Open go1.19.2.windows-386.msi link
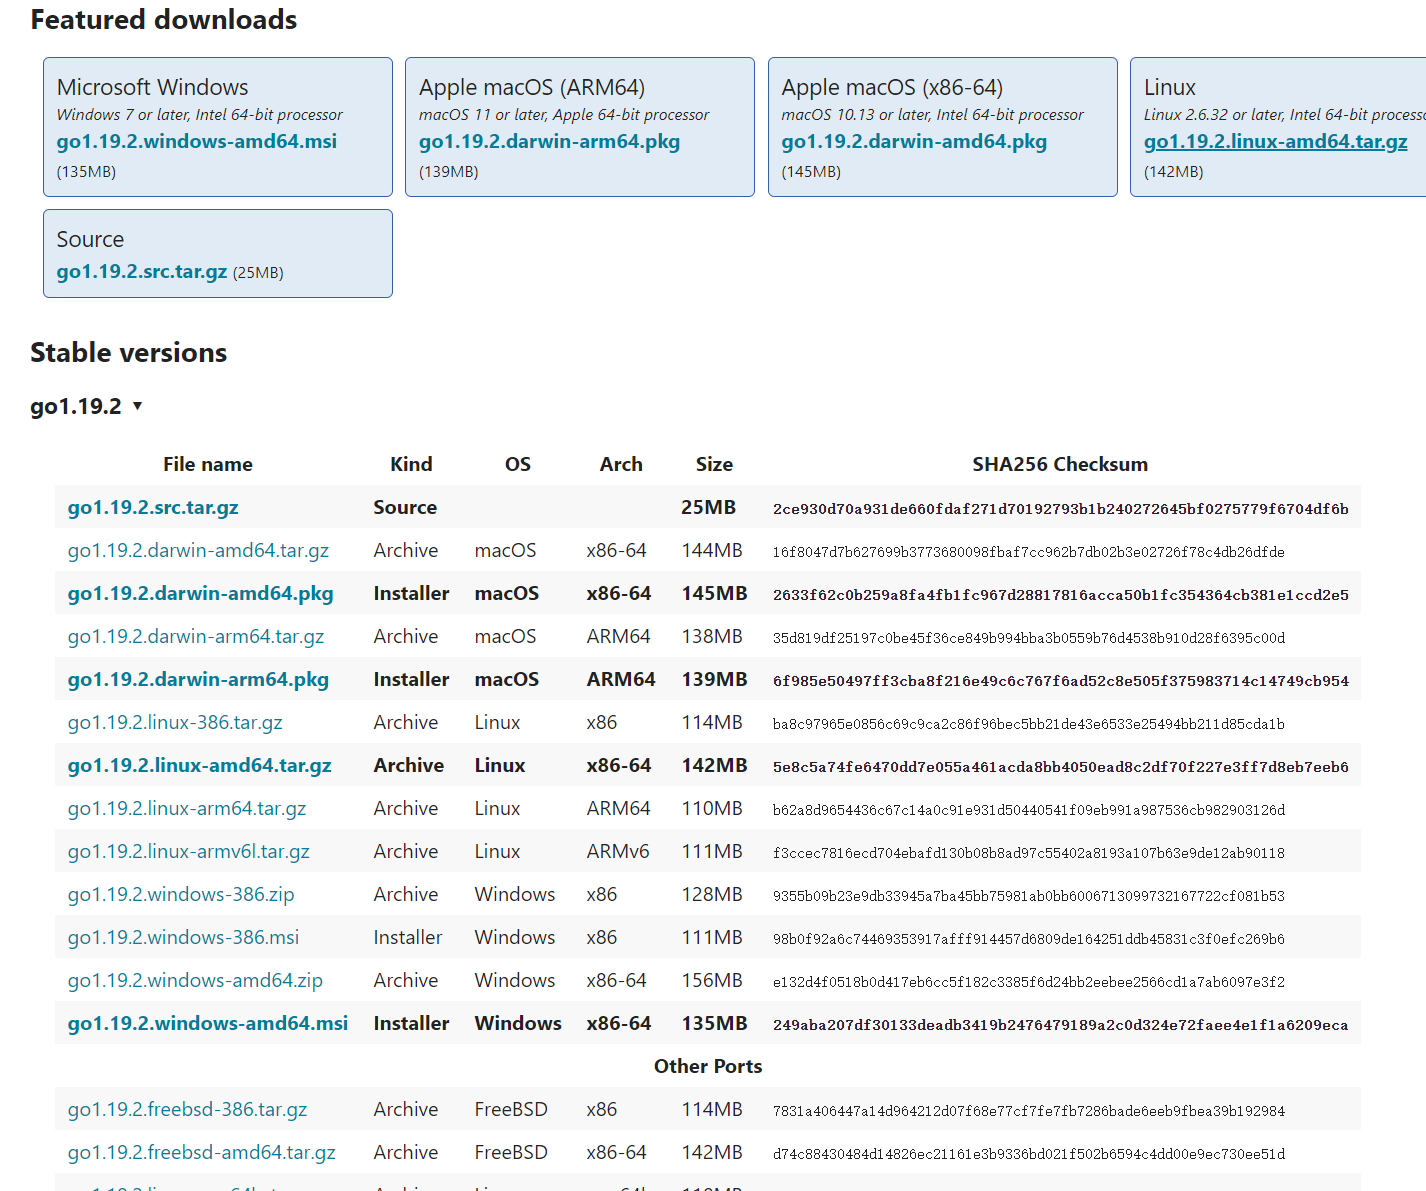This screenshot has width=1426, height=1191. [x=183, y=937]
